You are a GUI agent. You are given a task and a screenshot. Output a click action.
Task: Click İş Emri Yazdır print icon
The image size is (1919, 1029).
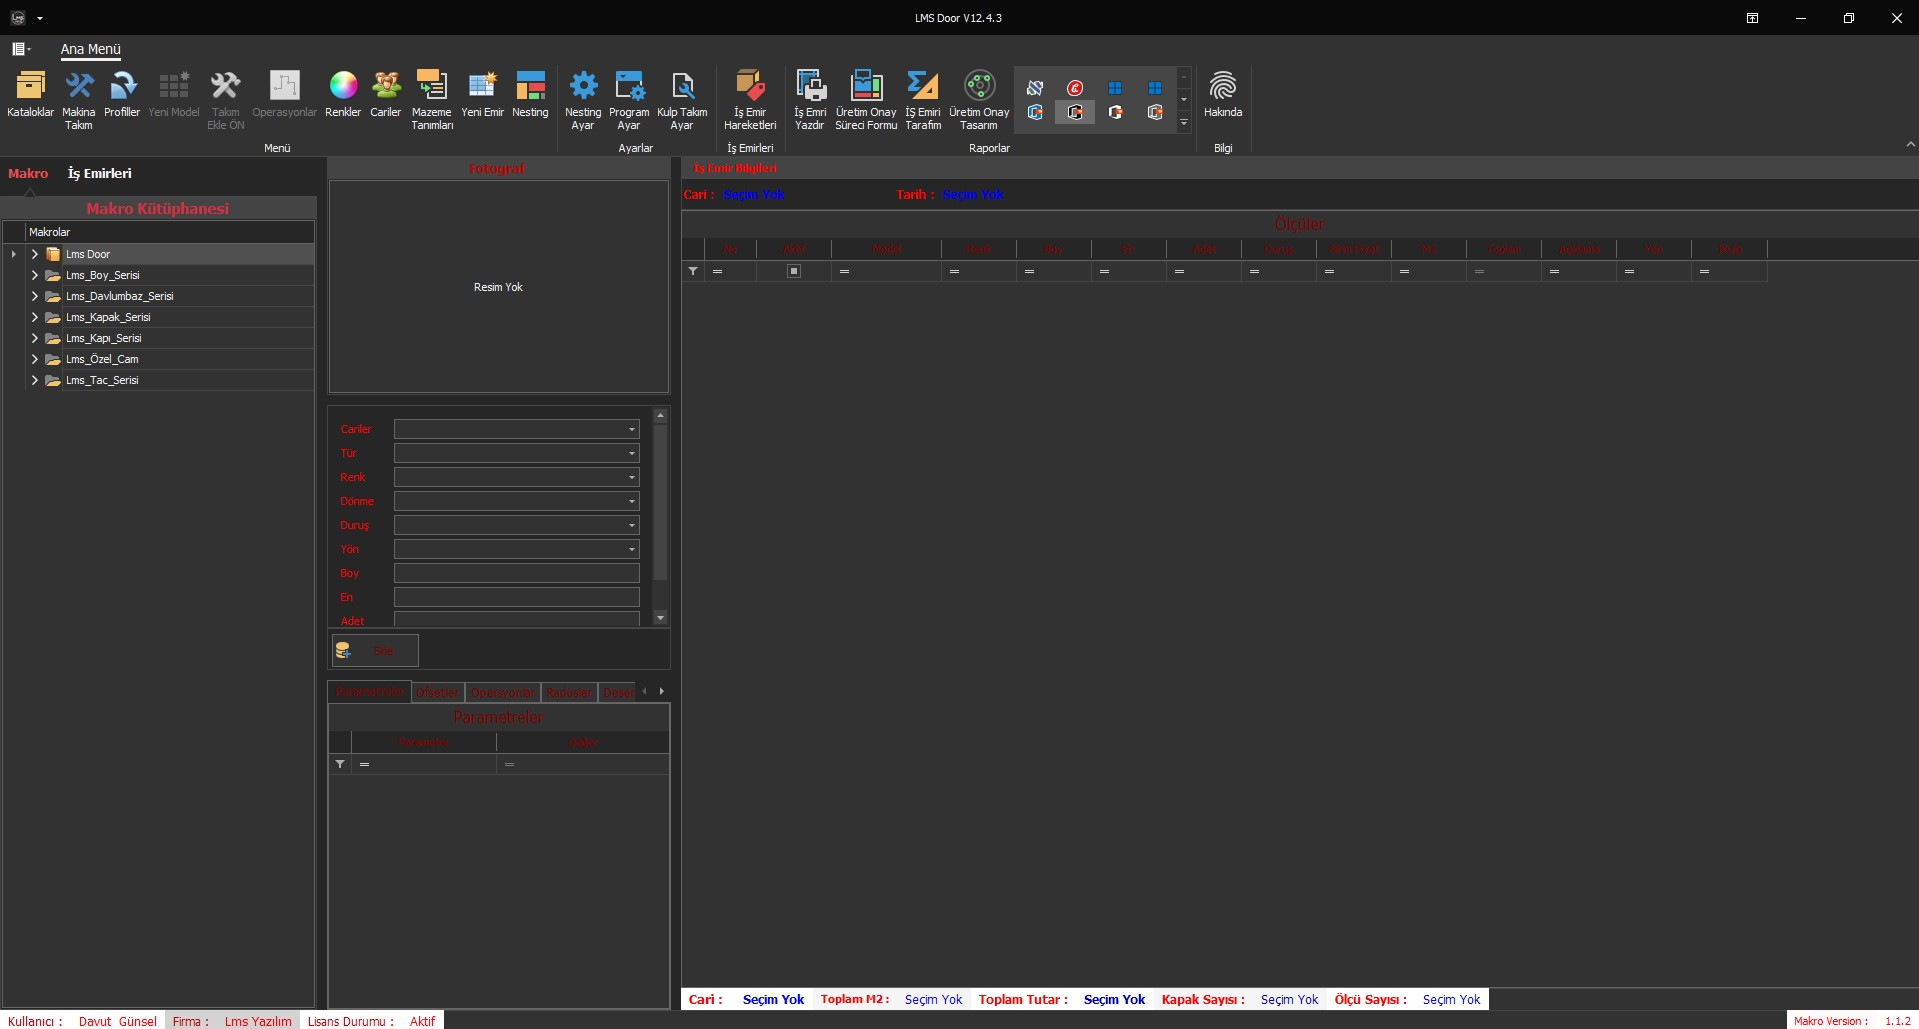pyautogui.click(x=810, y=100)
